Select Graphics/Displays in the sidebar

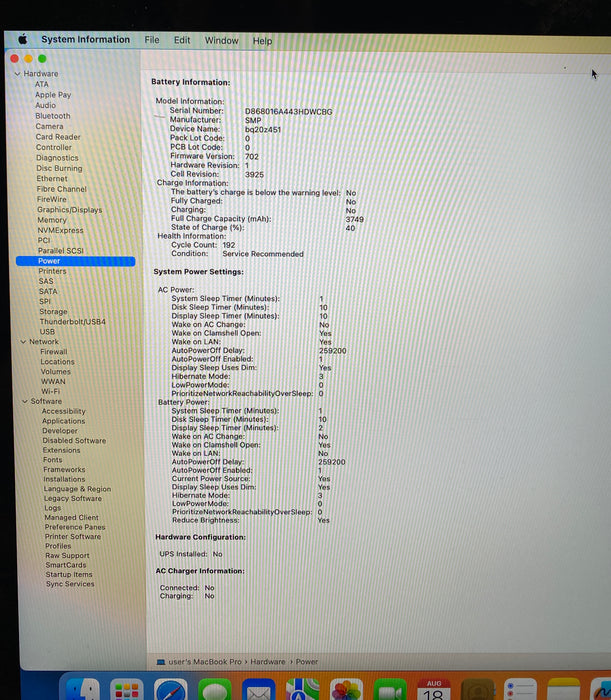[x=70, y=210]
